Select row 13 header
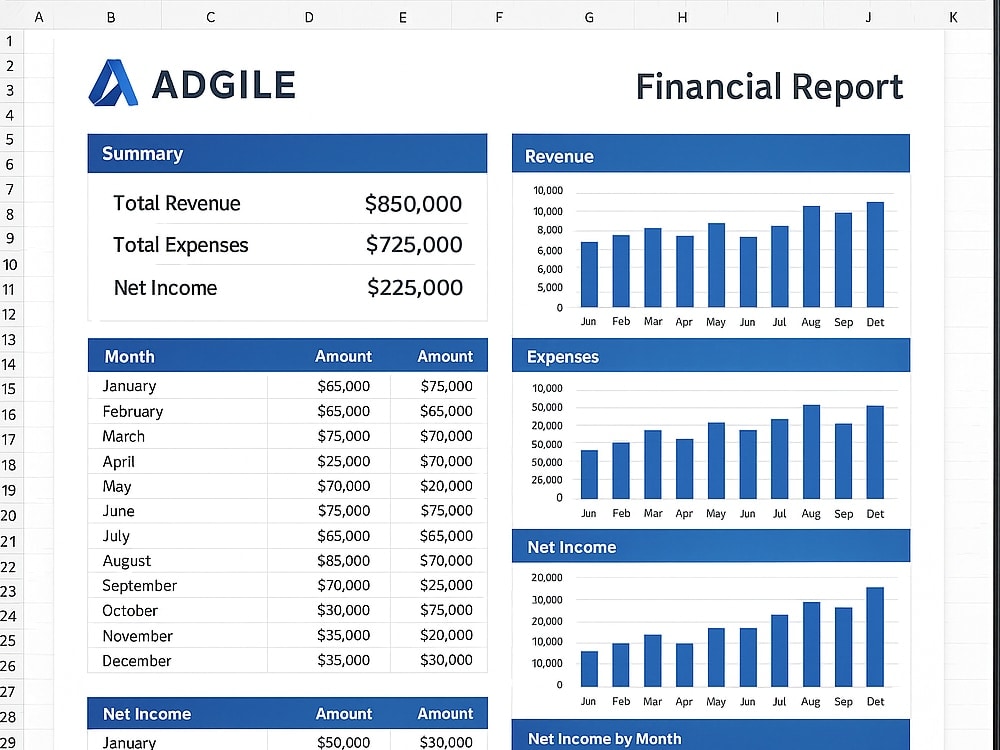The image size is (1000, 750). pos(10,339)
